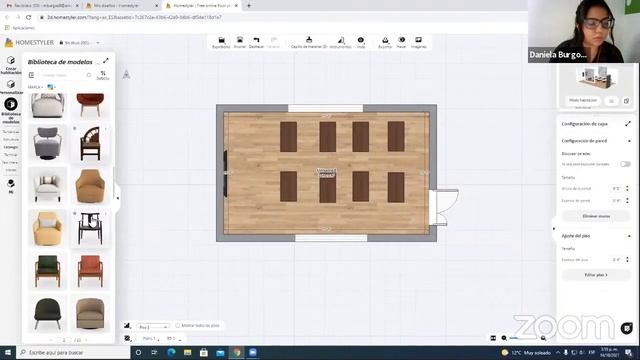Click the ruler icon beside the floor selector
Viewport: 640px width, 360px height.
click(x=127, y=326)
